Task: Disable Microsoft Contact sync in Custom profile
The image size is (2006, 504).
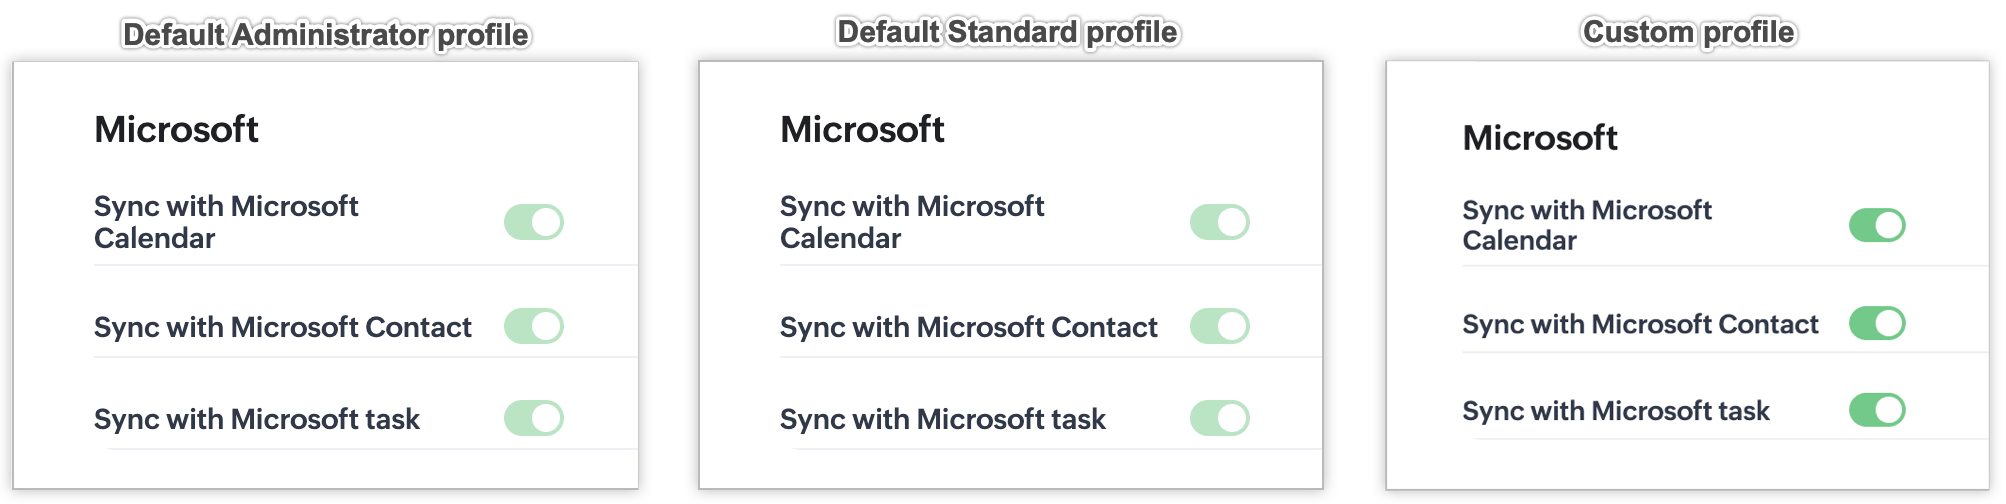Action: click(x=1877, y=323)
